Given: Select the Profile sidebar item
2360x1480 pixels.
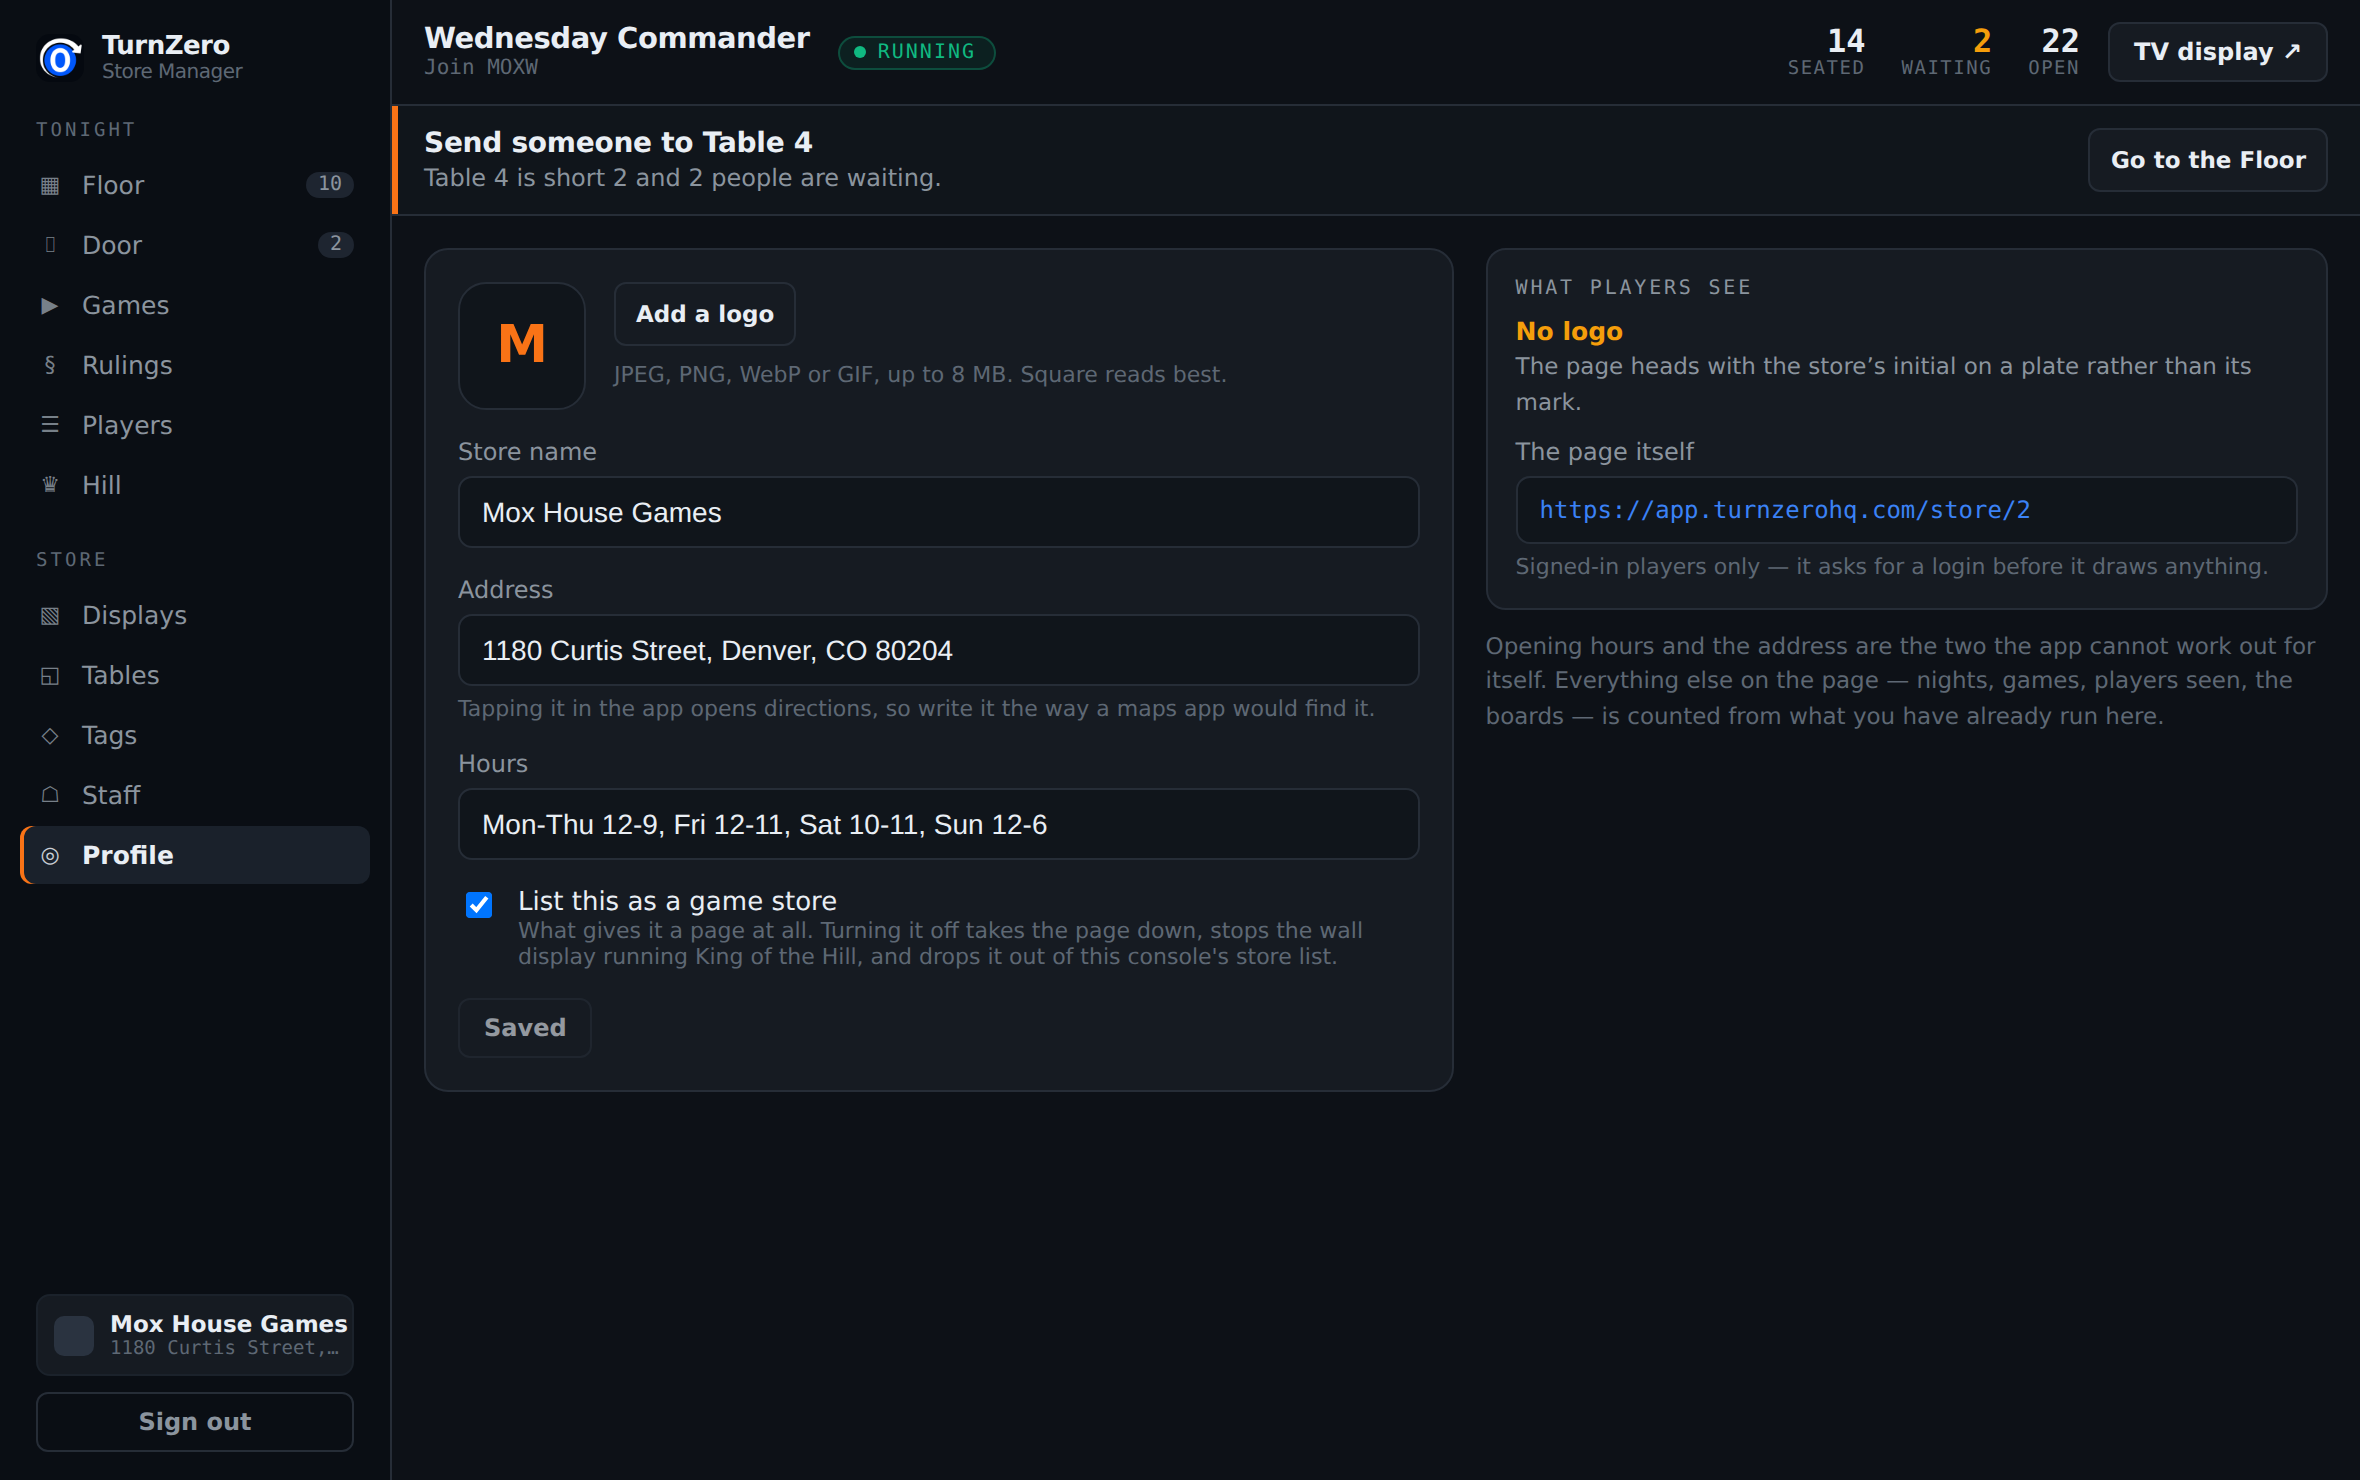Looking at the screenshot, I should [195, 855].
